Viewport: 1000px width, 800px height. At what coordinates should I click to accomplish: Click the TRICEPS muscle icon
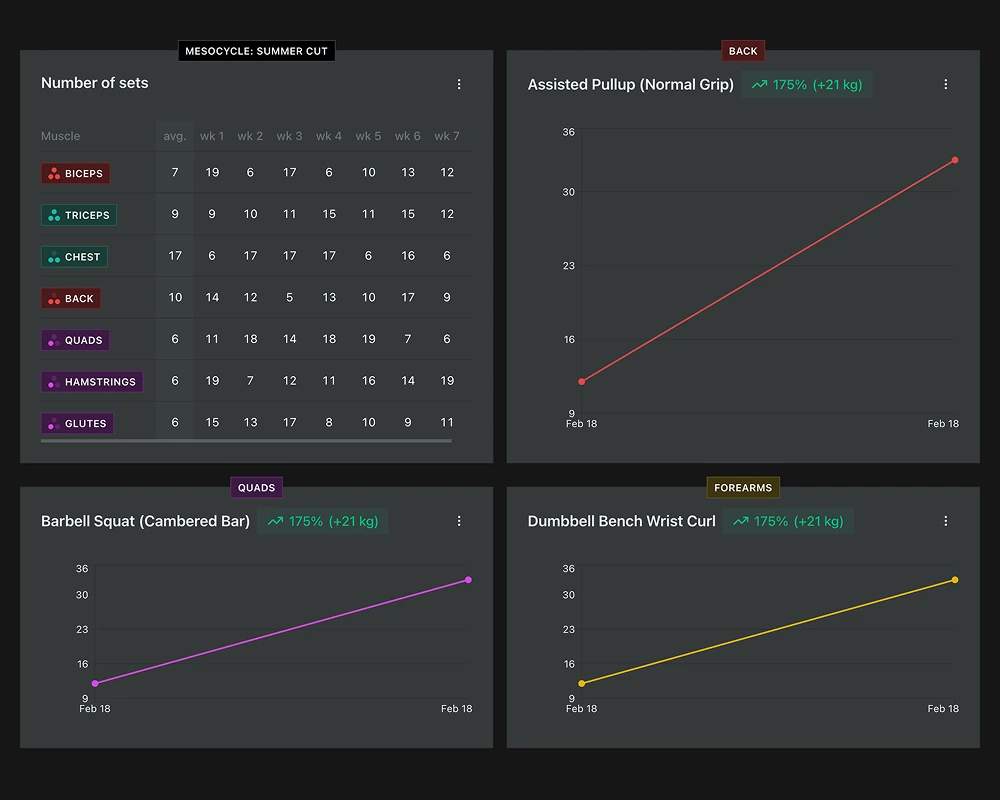click(x=55, y=214)
